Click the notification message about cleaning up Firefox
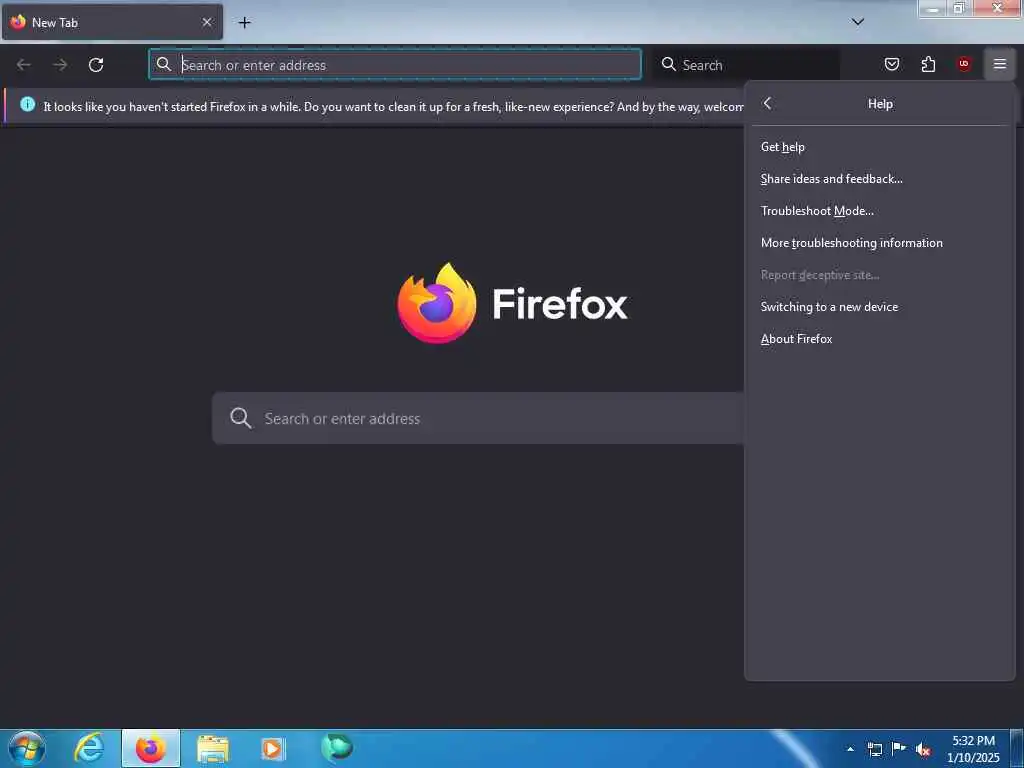The width and height of the screenshot is (1024, 768). click(393, 106)
